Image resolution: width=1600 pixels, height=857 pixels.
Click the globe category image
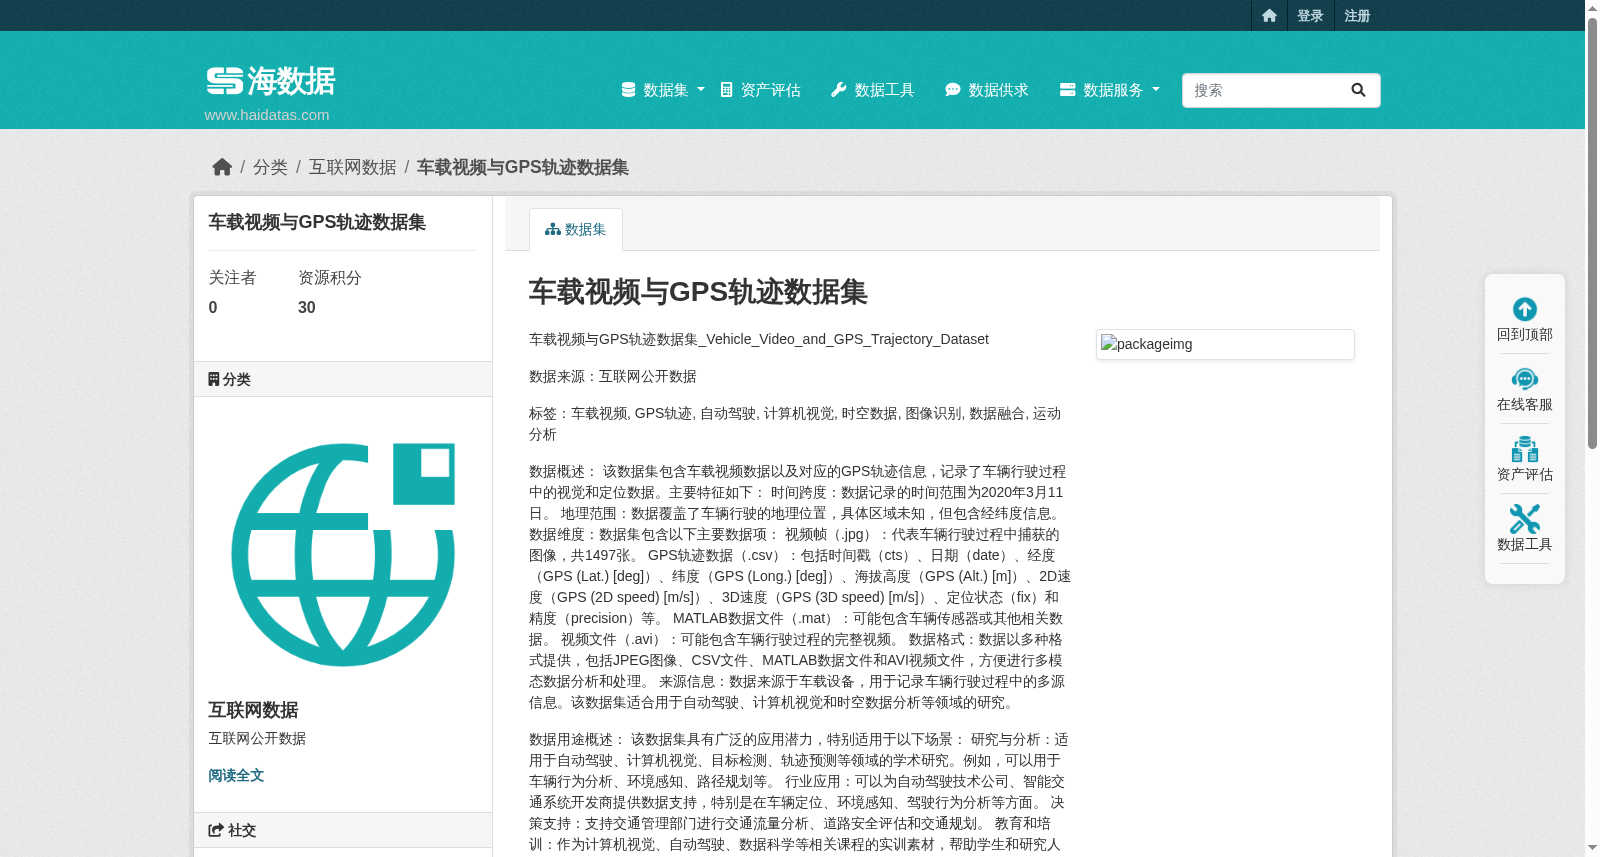point(343,555)
